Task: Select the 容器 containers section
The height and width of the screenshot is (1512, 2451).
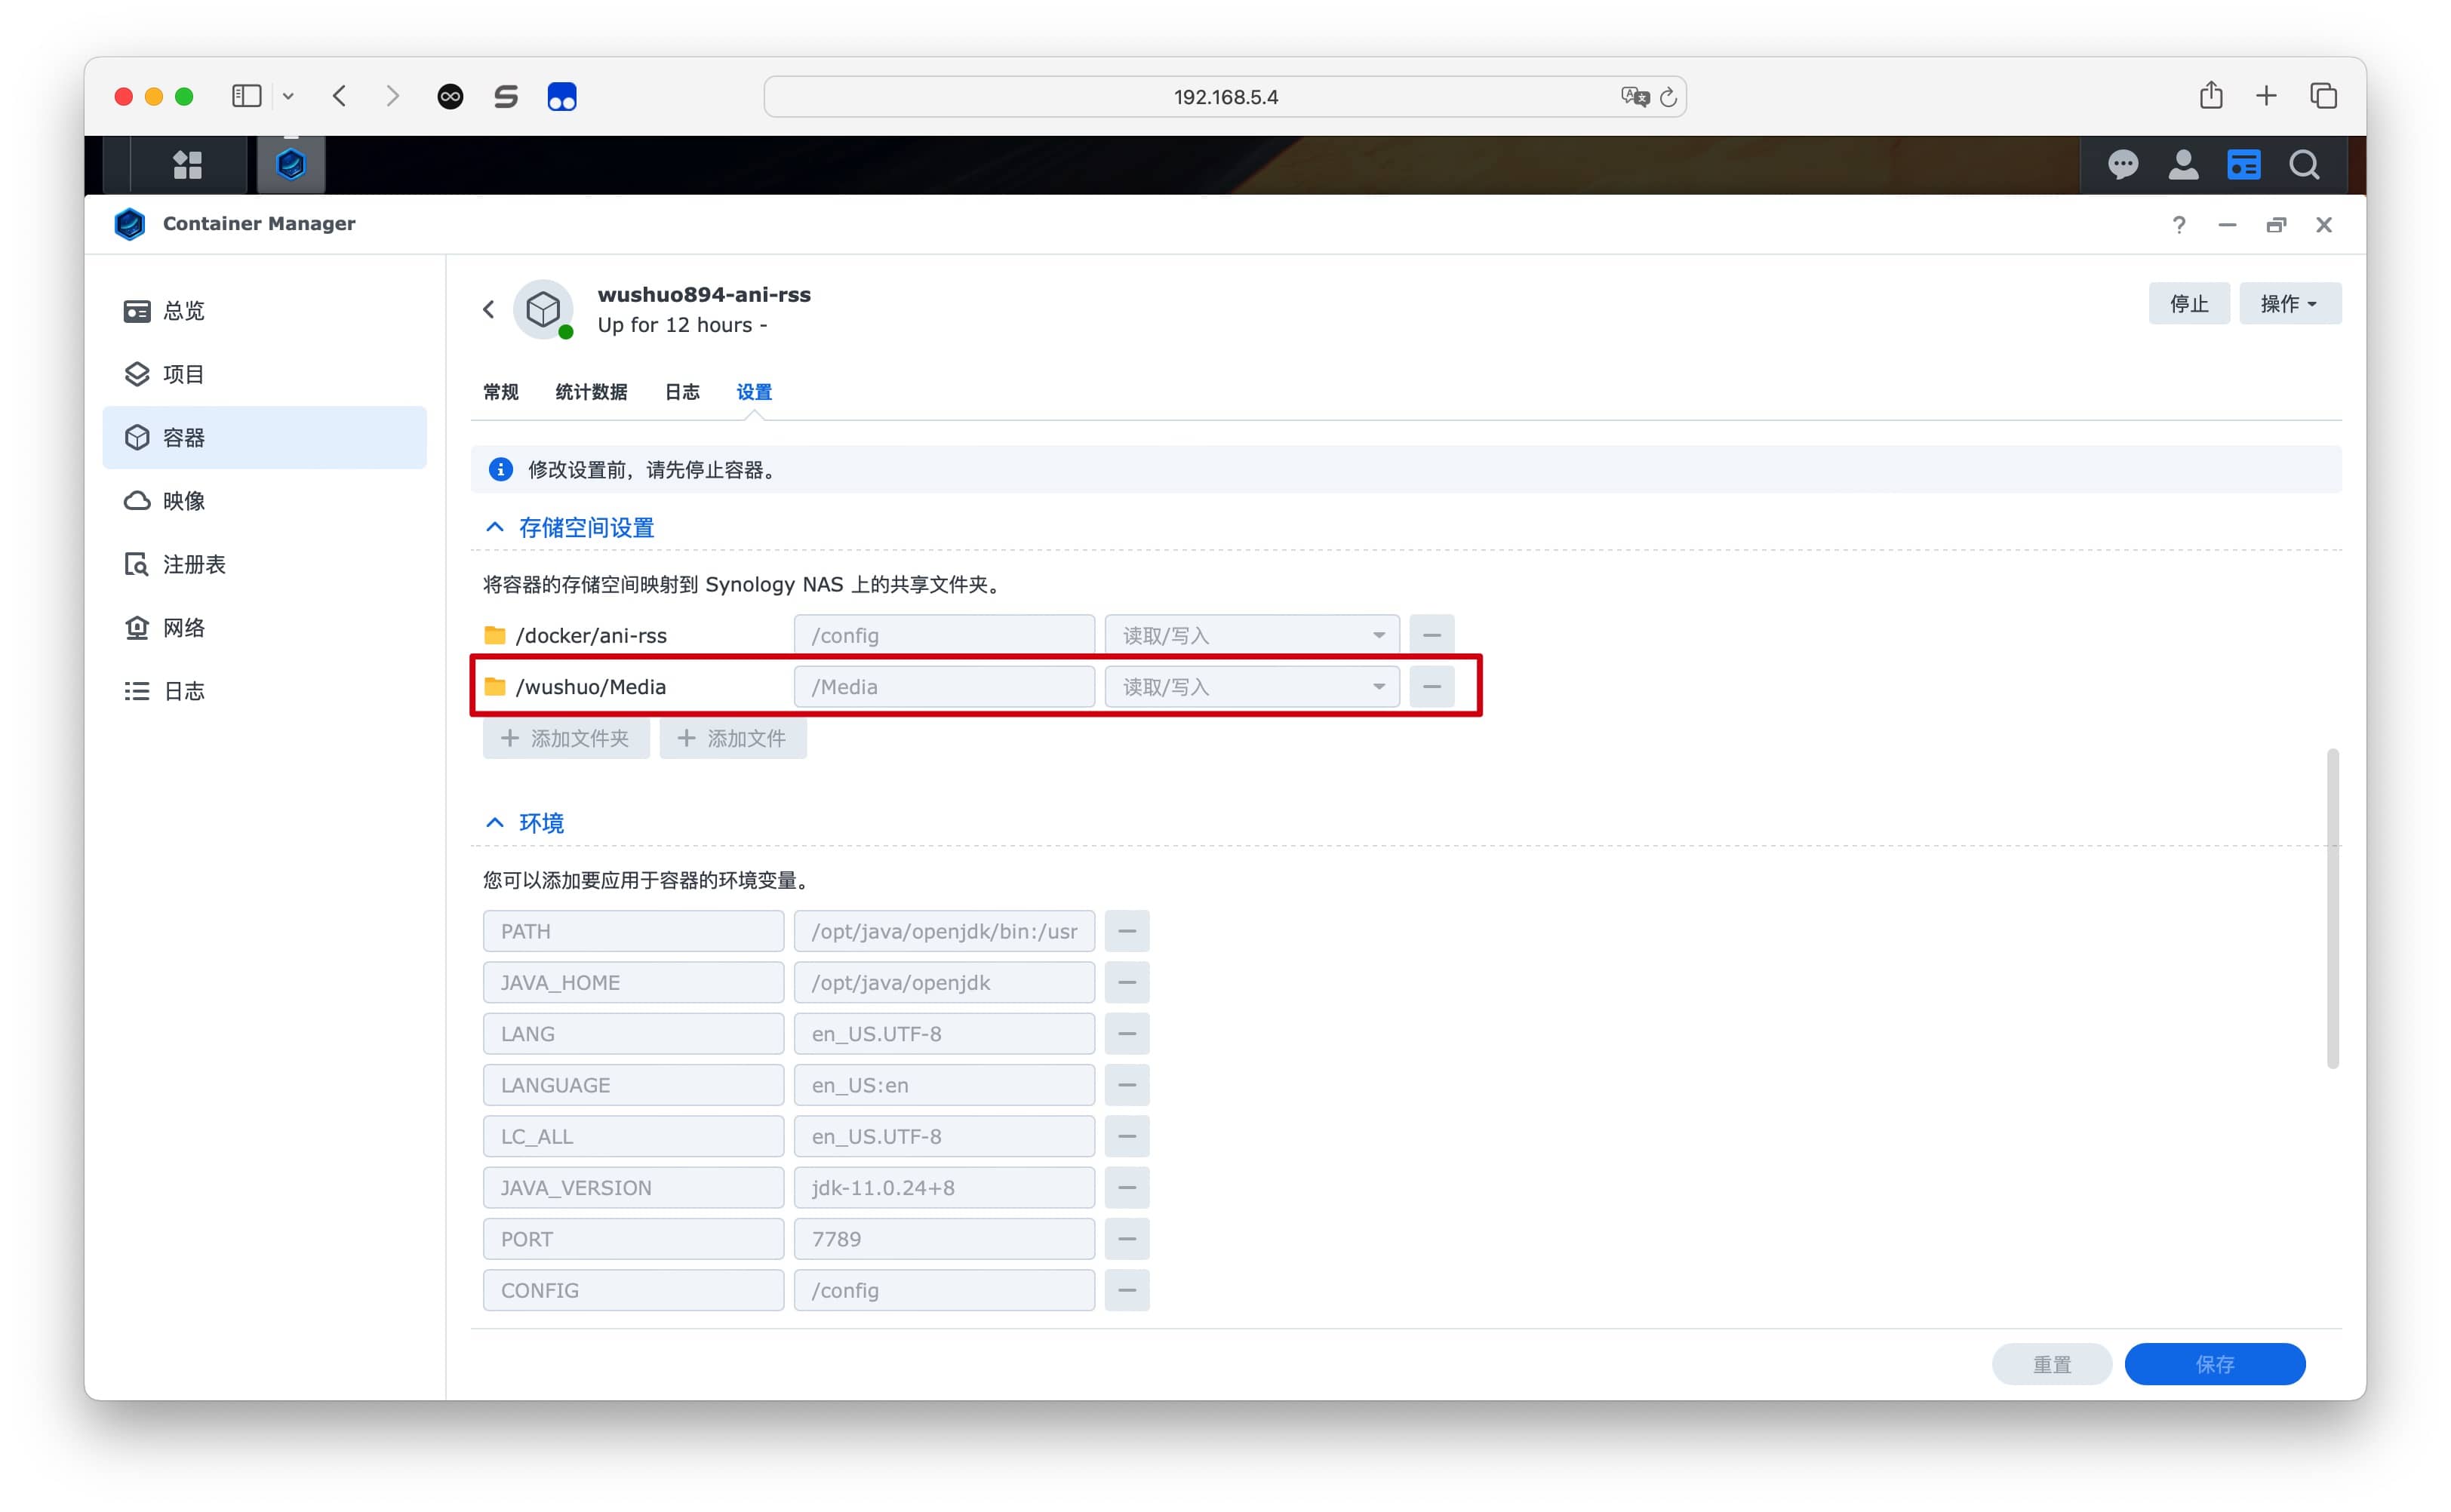Action: [264, 437]
